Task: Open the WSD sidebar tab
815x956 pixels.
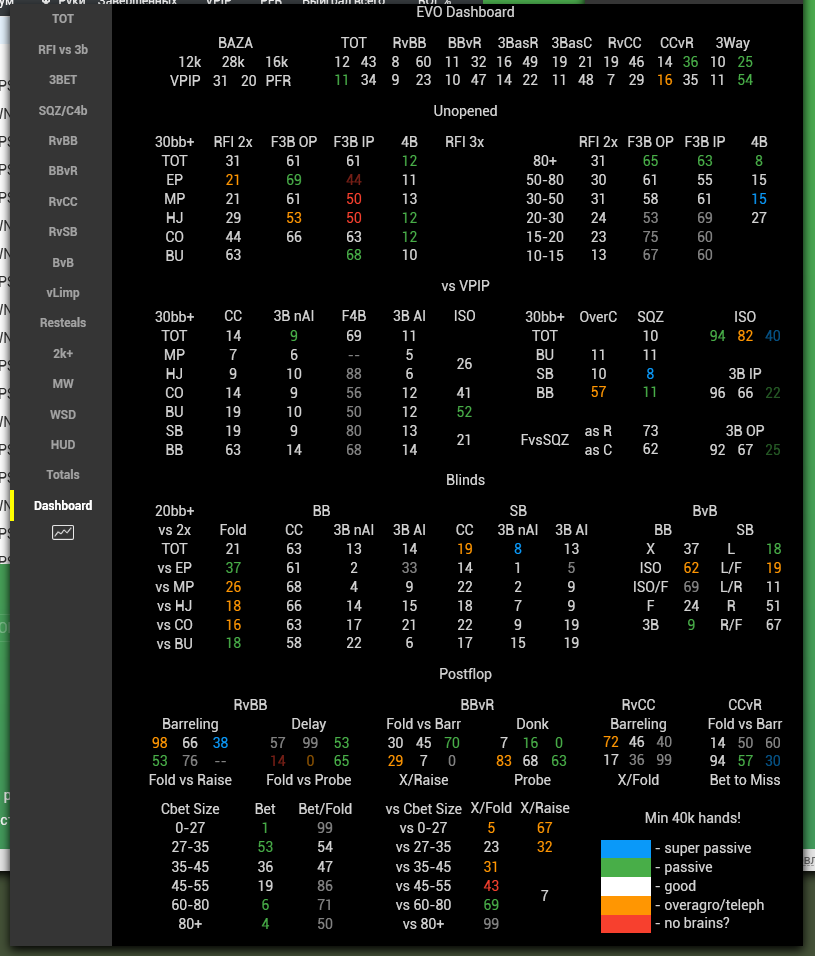Action: [x=63, y=414]
